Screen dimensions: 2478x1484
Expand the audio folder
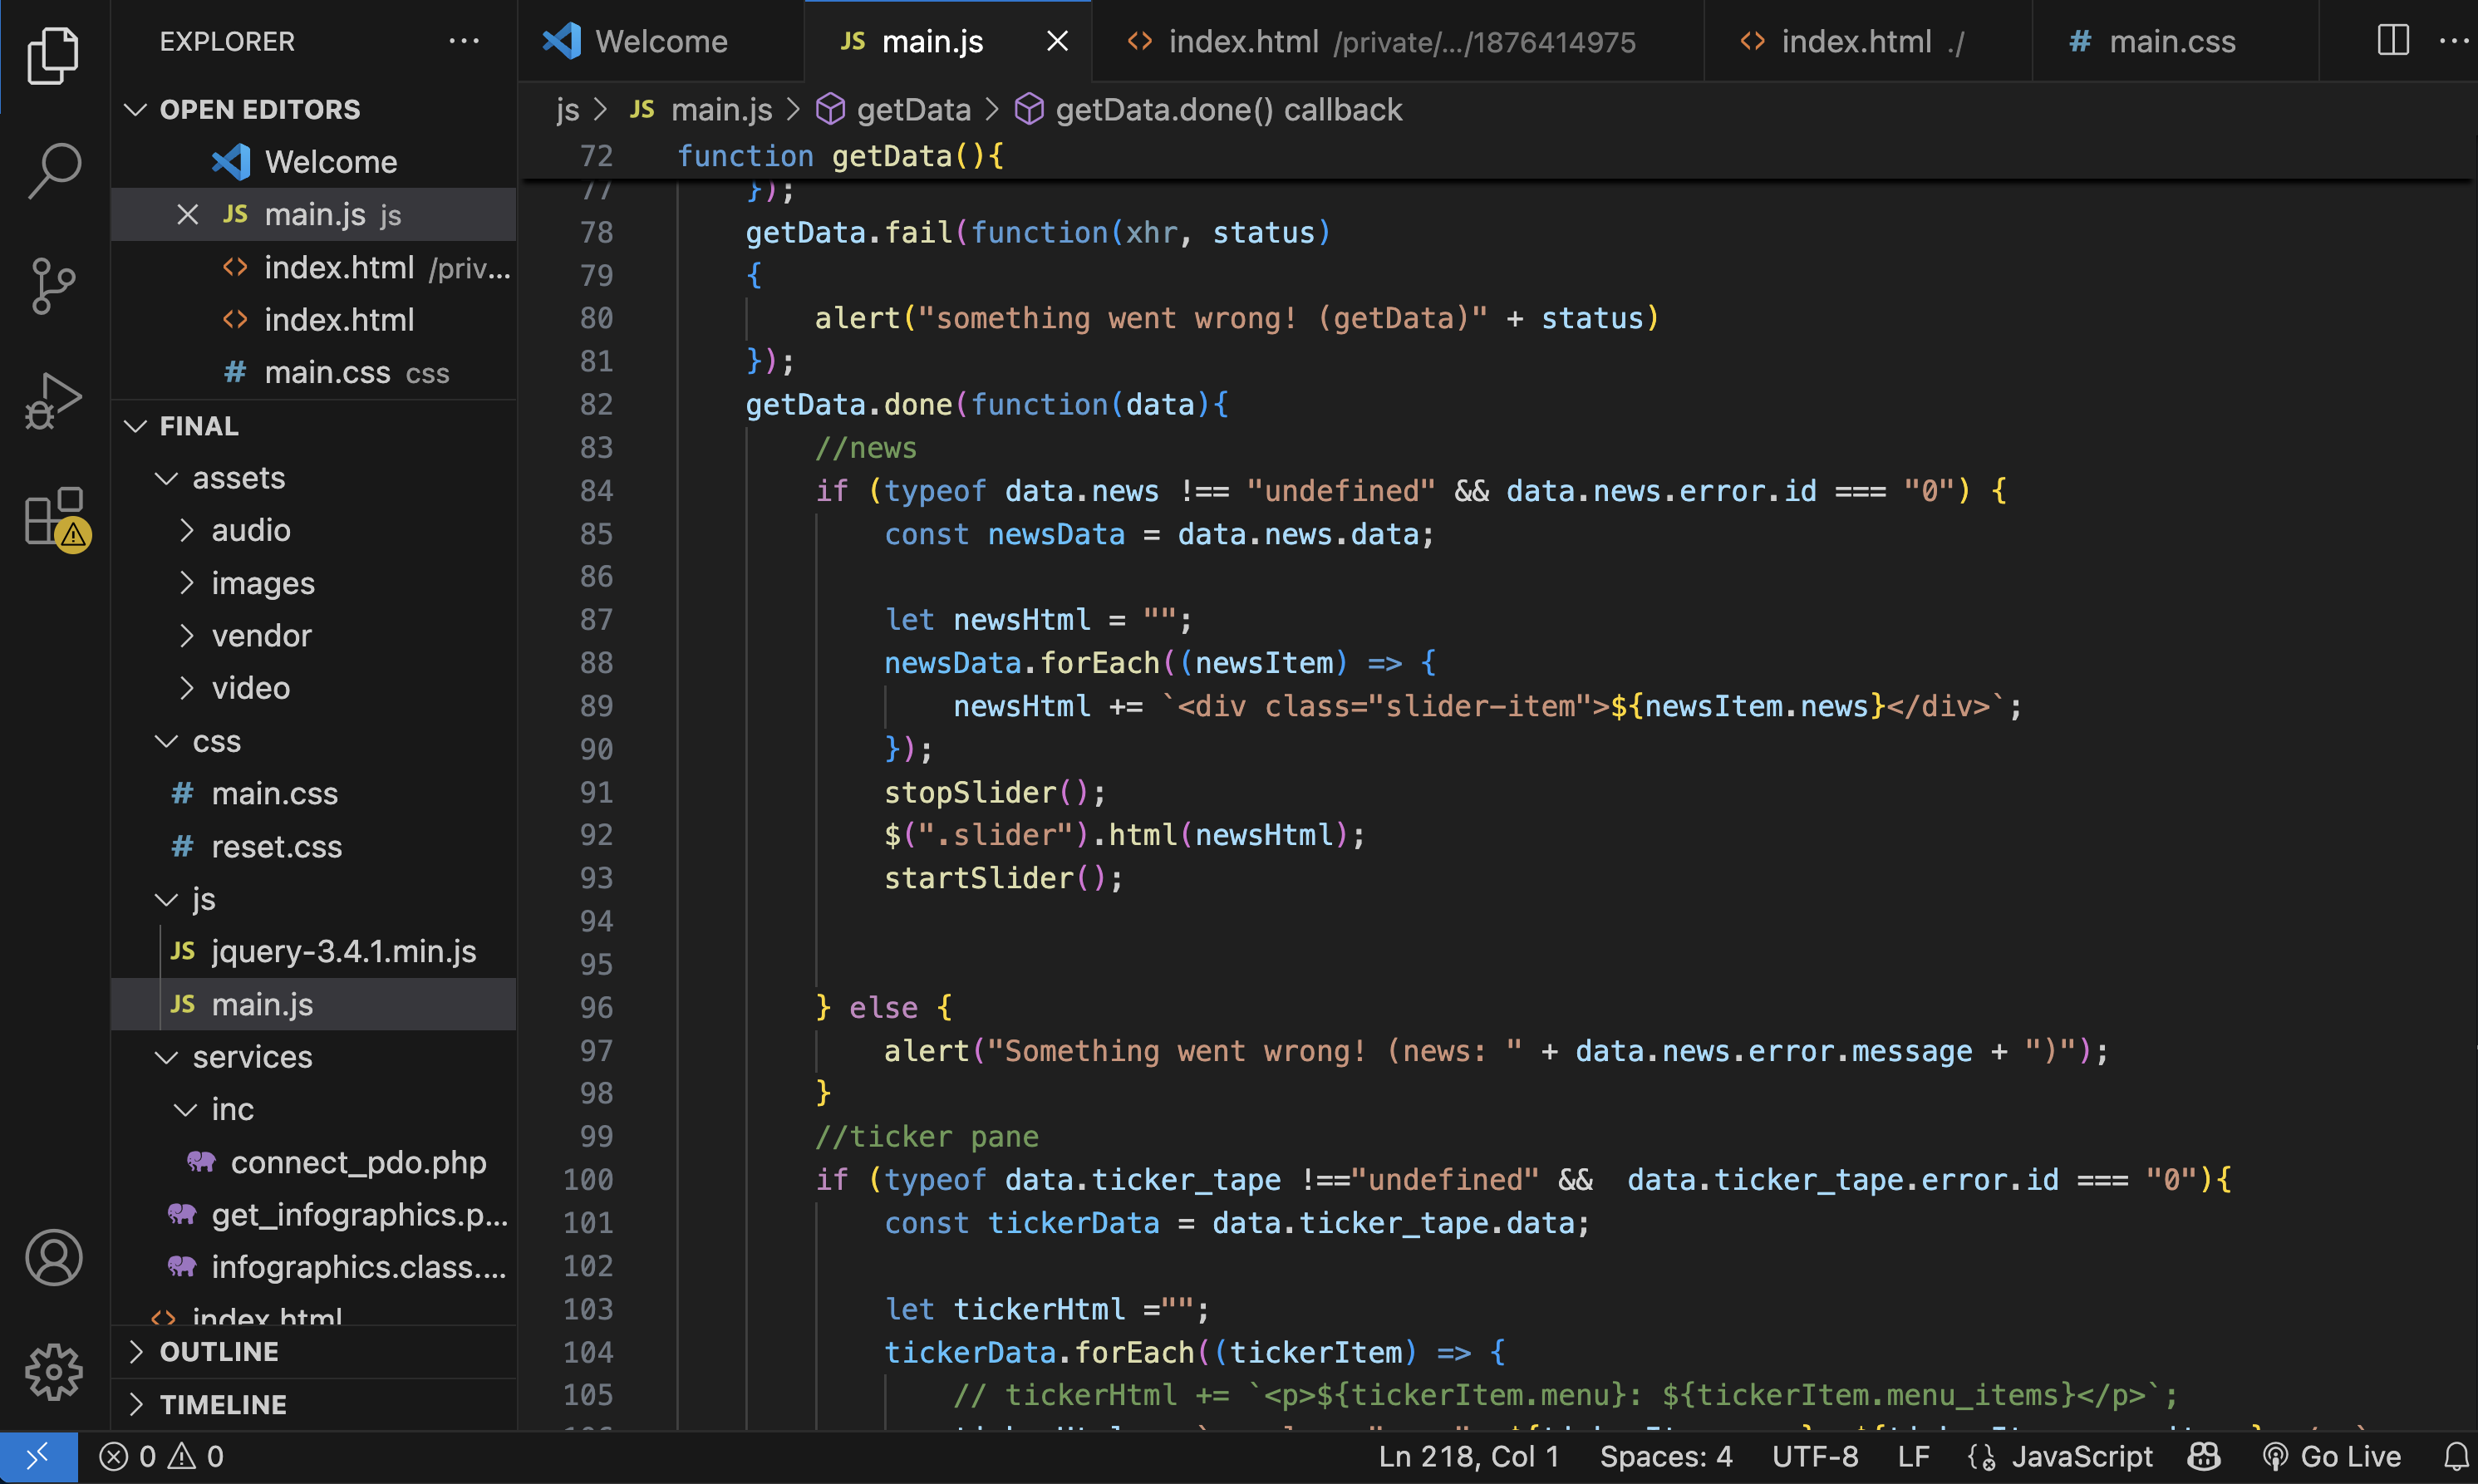pyautogui.click(x=250, y=530)
